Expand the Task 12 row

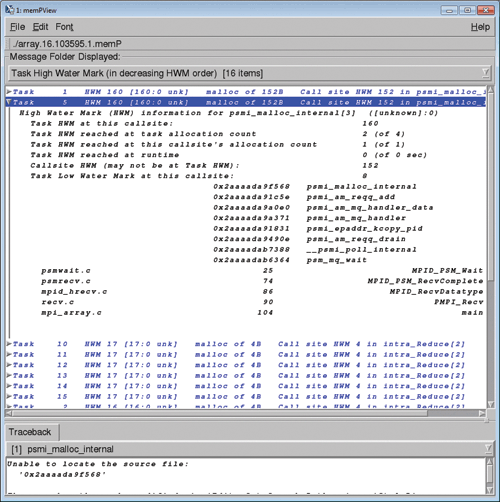coord(9,365)
